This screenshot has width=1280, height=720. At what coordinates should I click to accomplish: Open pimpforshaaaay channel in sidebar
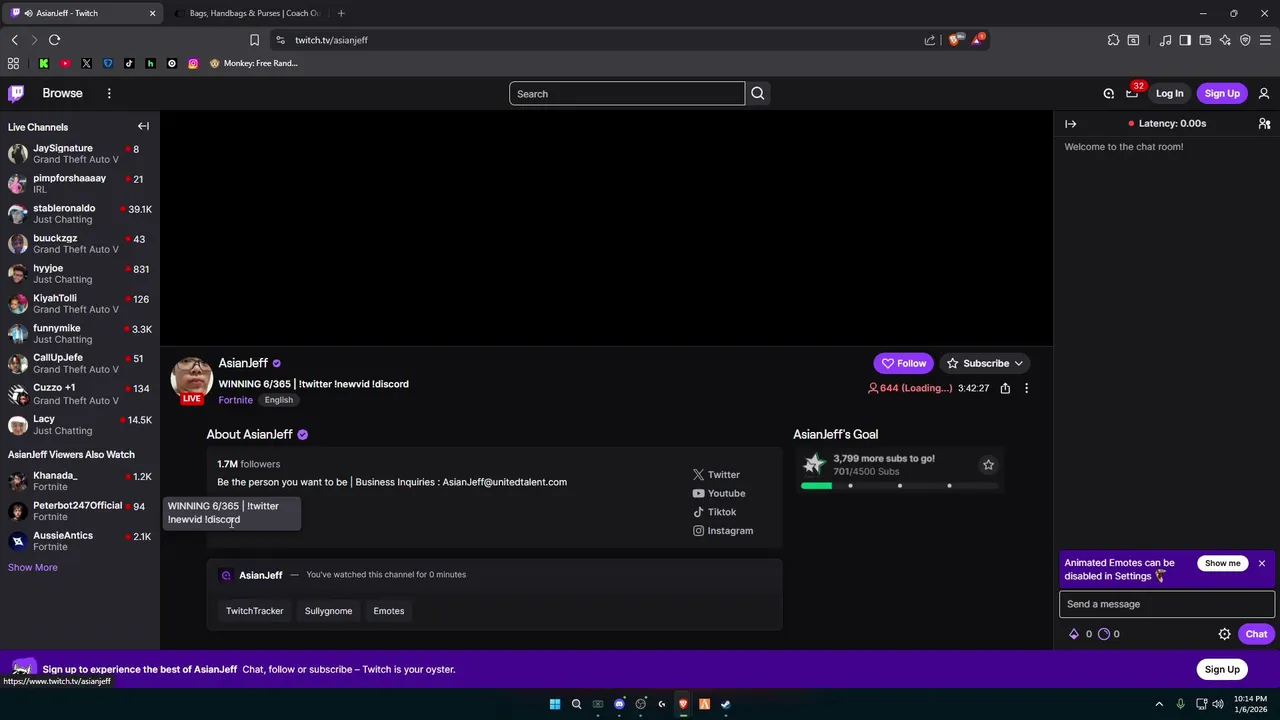coord(80,184)
